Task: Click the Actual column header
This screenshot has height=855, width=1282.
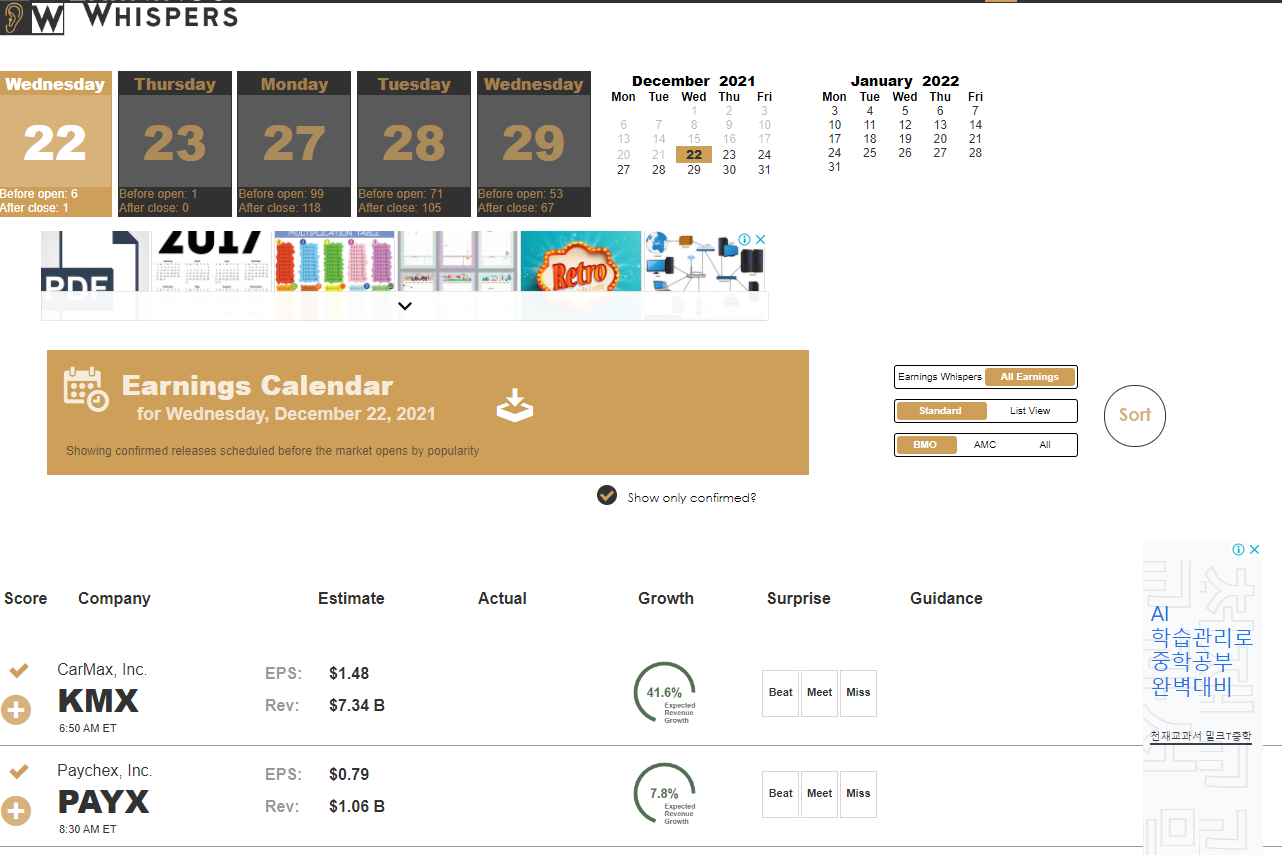Action: pos(502,598)
